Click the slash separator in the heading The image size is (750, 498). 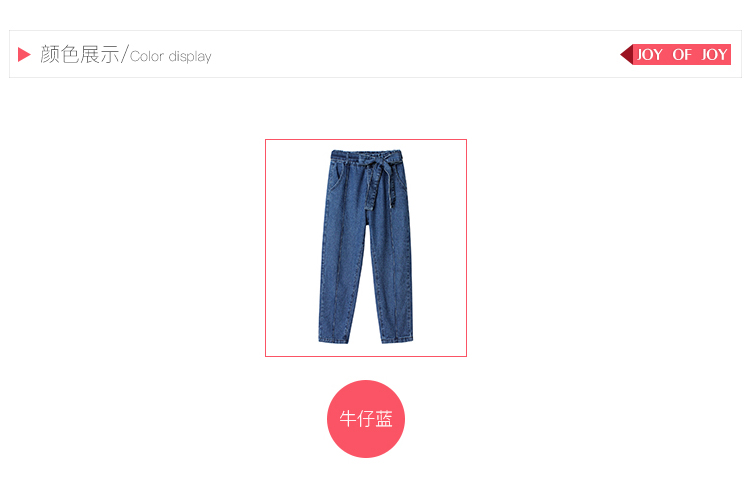125,54
